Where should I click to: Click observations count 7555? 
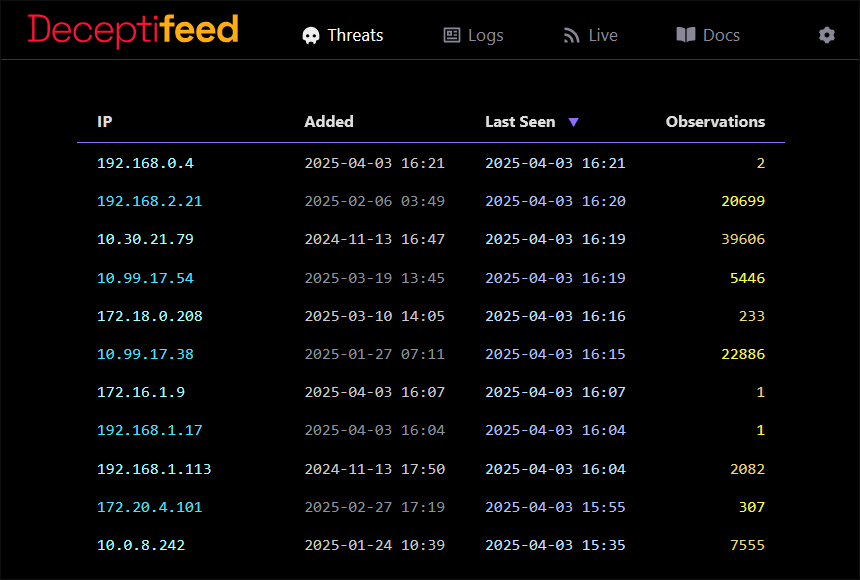747,545
